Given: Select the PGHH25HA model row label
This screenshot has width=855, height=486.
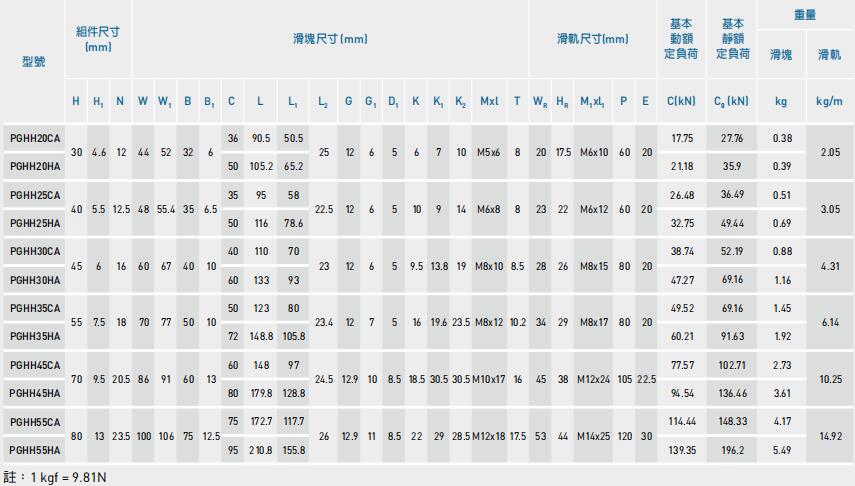Looking at the screenshot, I should click(x=34, y=223).
